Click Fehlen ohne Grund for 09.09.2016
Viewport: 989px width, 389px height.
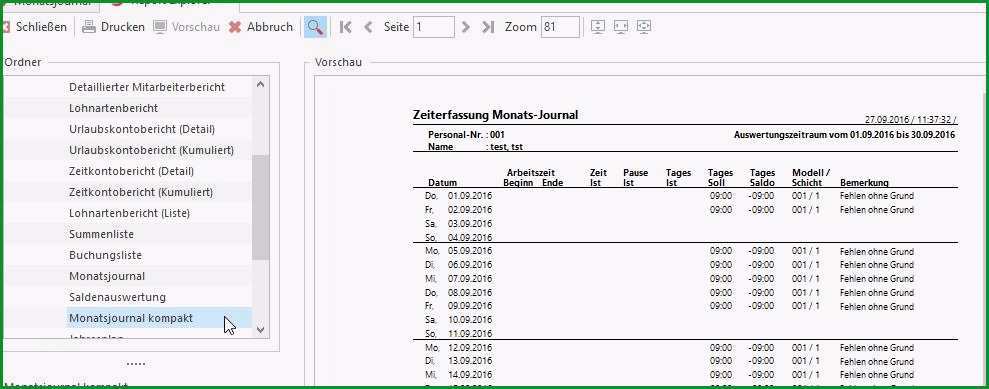click(x=877, y=306)
